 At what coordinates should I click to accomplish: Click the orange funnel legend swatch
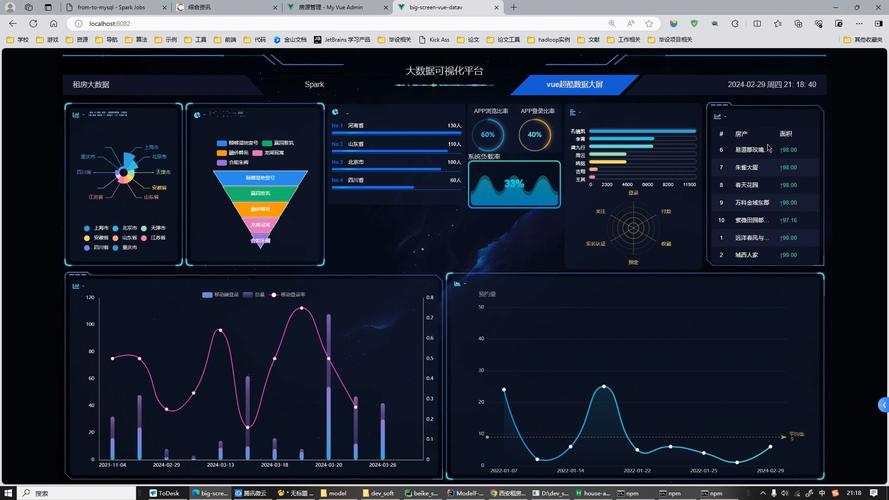[x=222, y=152]
